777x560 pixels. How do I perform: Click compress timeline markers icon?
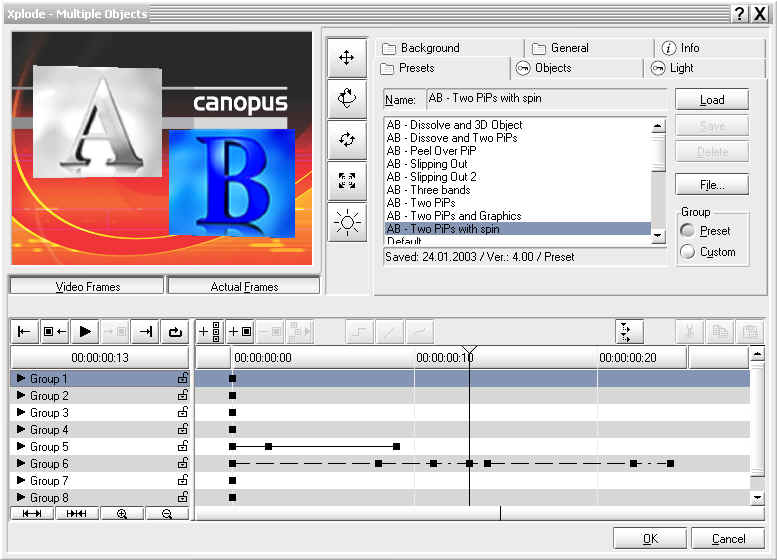tap(76, 514)
